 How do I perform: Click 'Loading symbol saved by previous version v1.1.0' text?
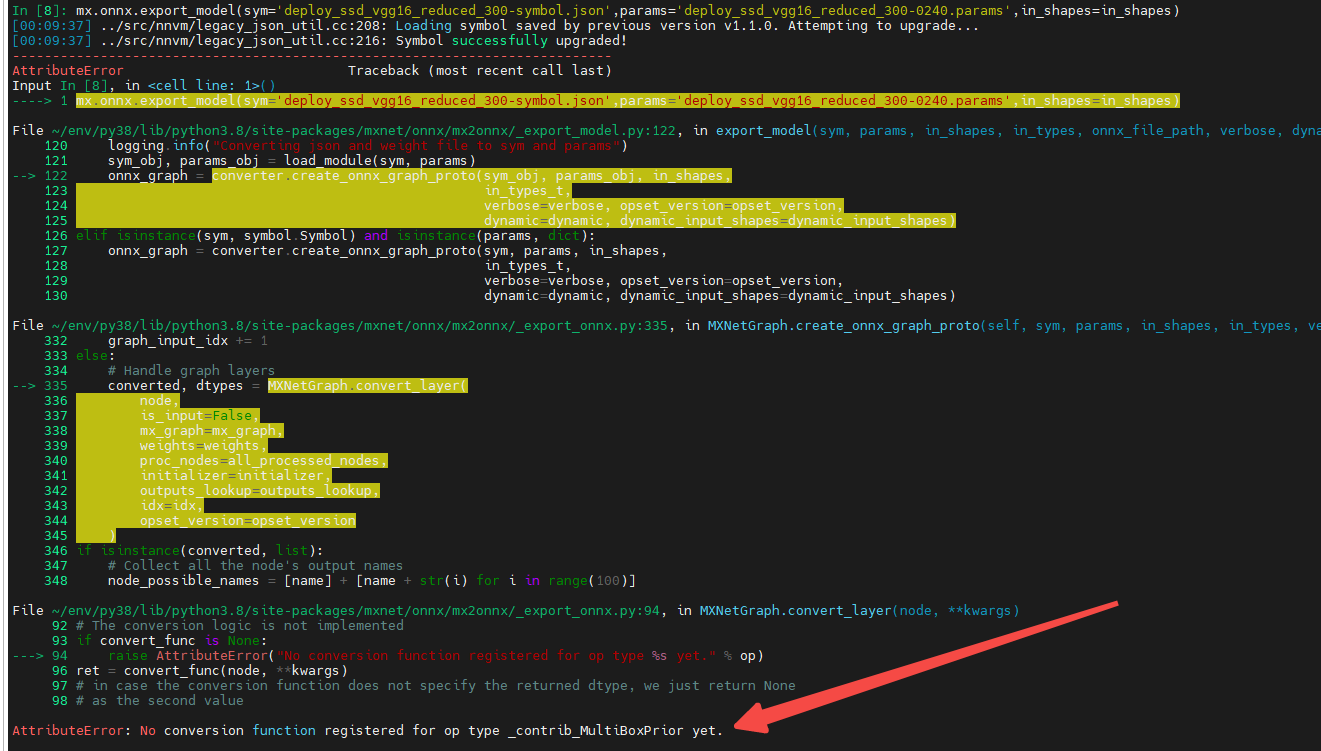point(583,25)
